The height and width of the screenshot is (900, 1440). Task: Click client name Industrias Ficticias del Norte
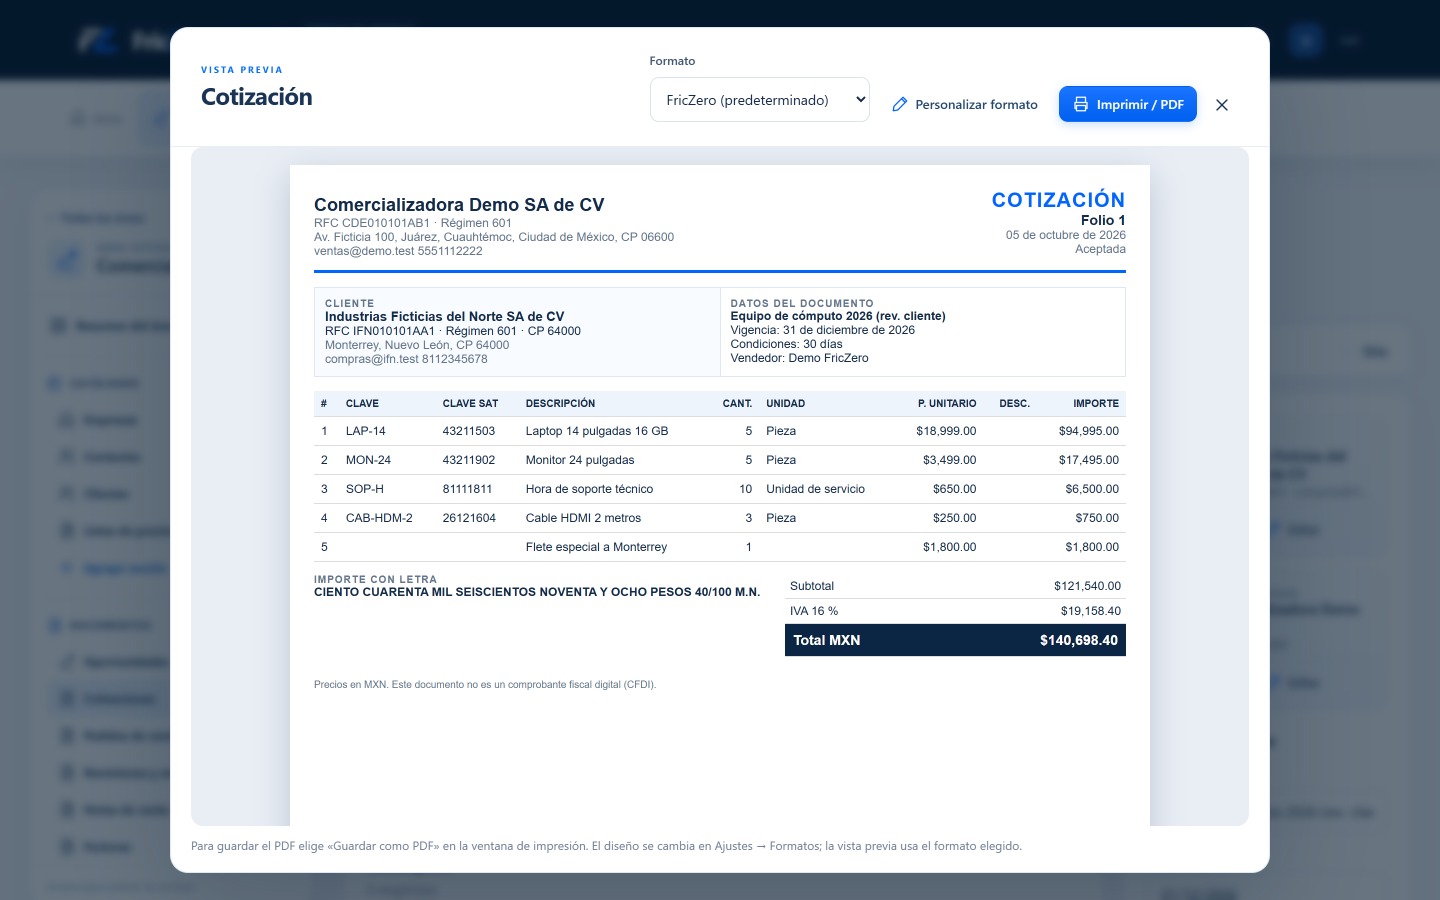click(444, 316)
